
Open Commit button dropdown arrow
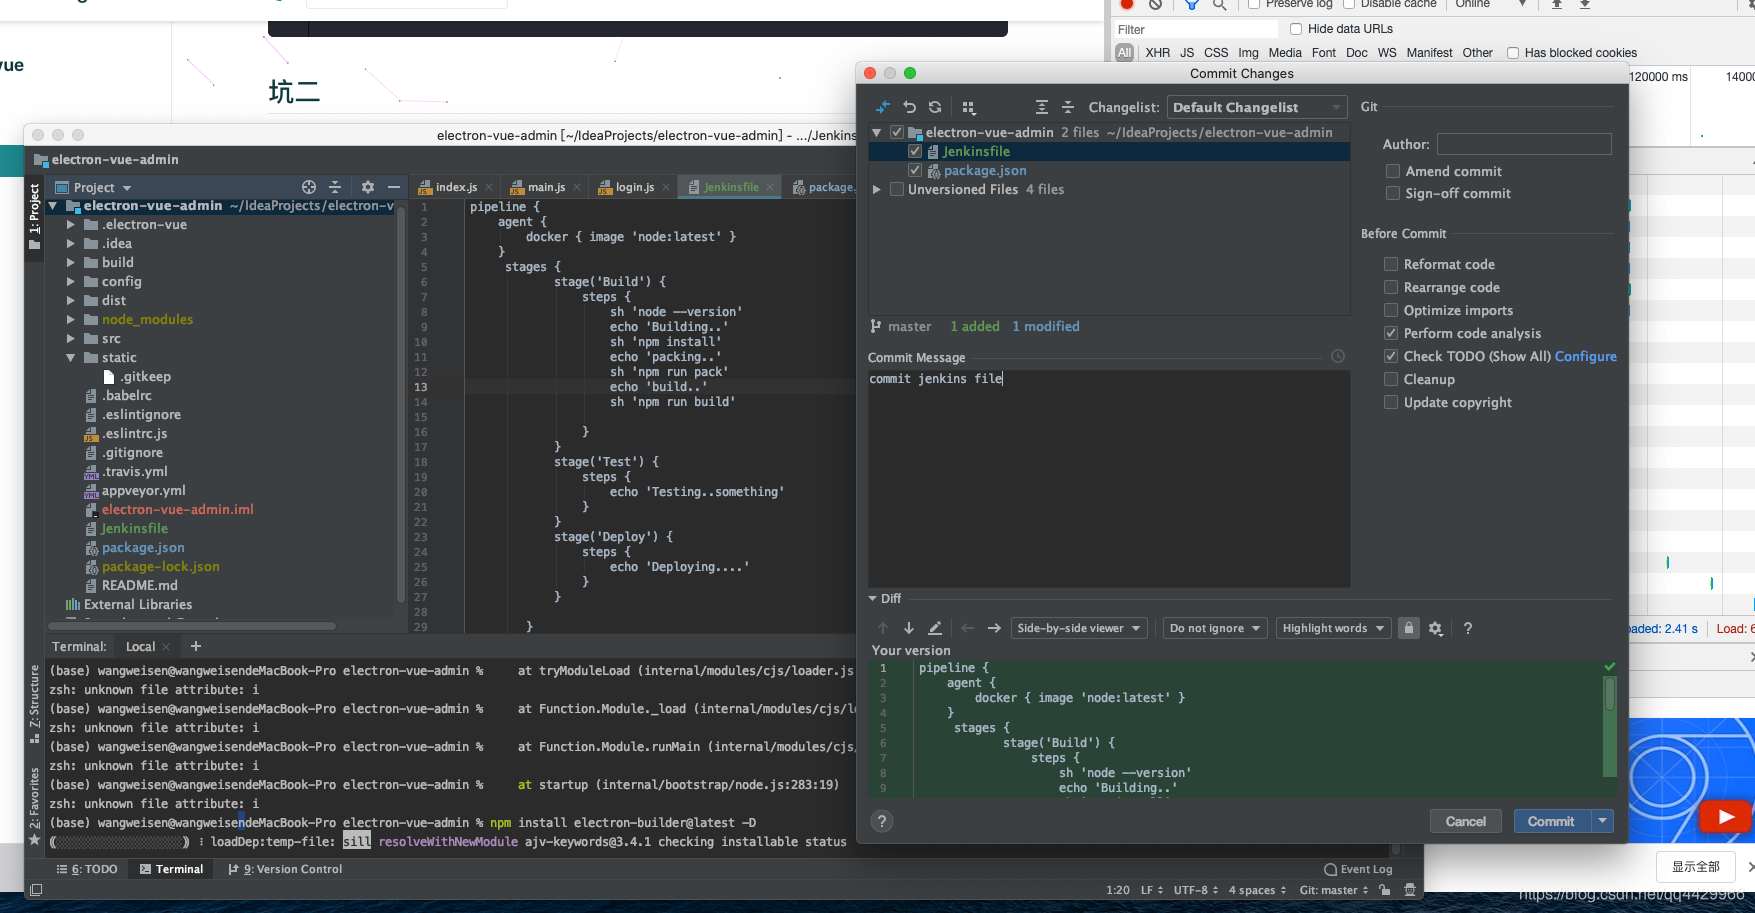(x=1603, y=821)
